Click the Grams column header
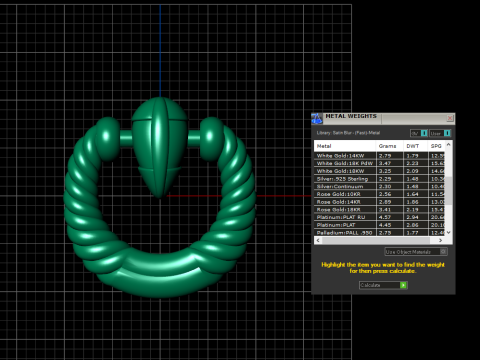The height and width of the screenshot is (360, 480). pos(390,146)
